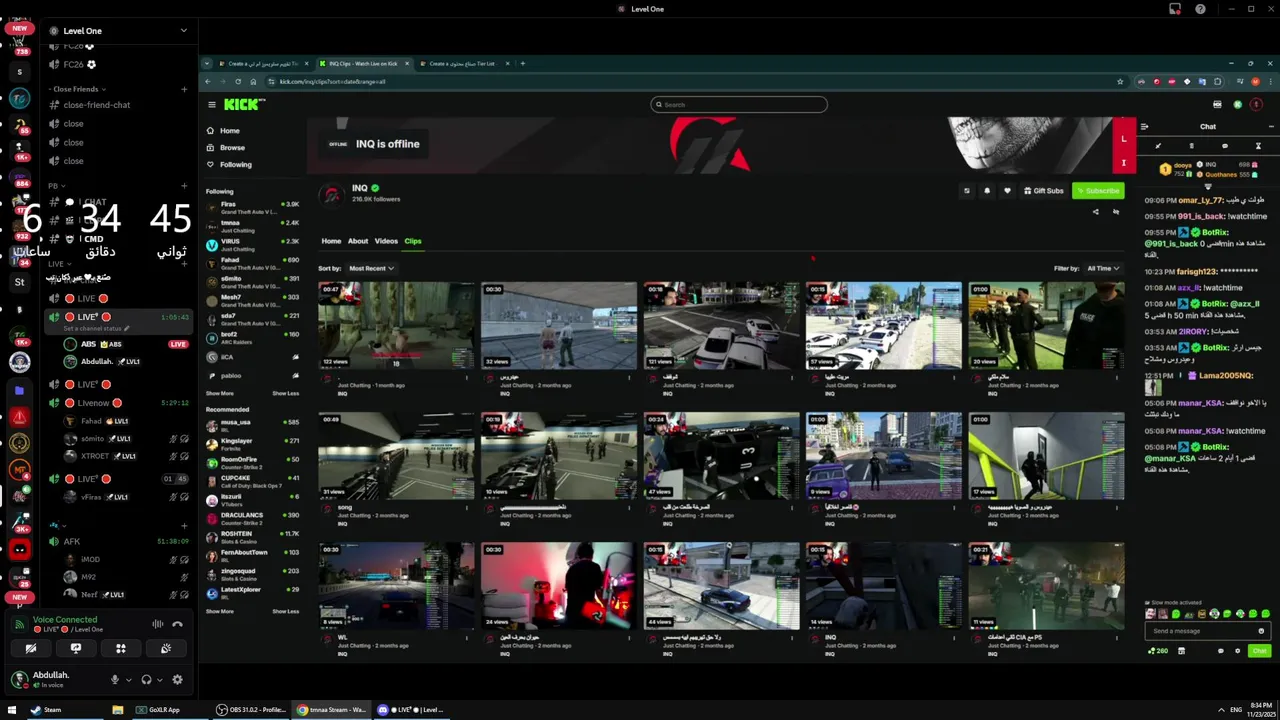Open OBS 31.0.2 in the taskbar

click(252, 710)
